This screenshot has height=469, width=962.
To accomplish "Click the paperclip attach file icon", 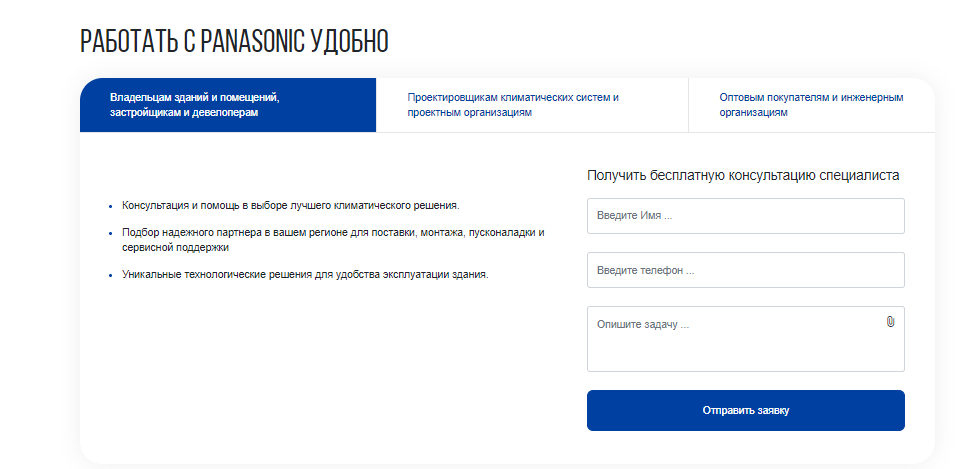I will click(890, 321).
